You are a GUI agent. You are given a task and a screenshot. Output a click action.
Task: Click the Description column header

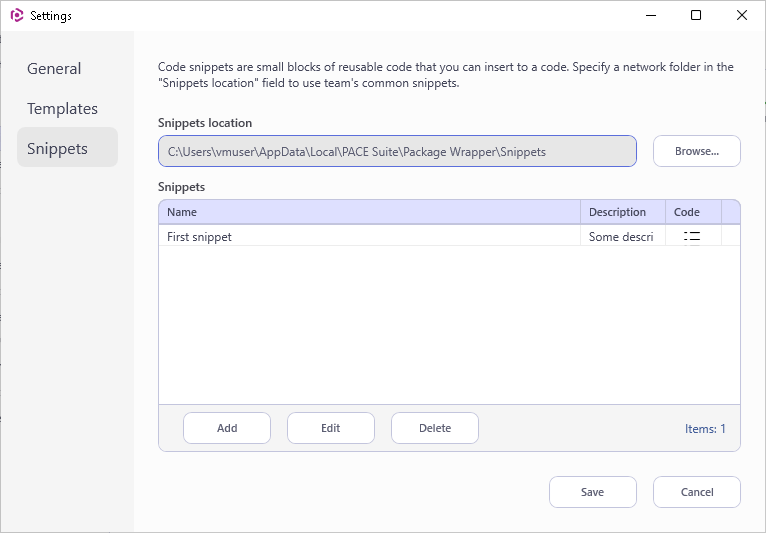click(x=623, y=212)
